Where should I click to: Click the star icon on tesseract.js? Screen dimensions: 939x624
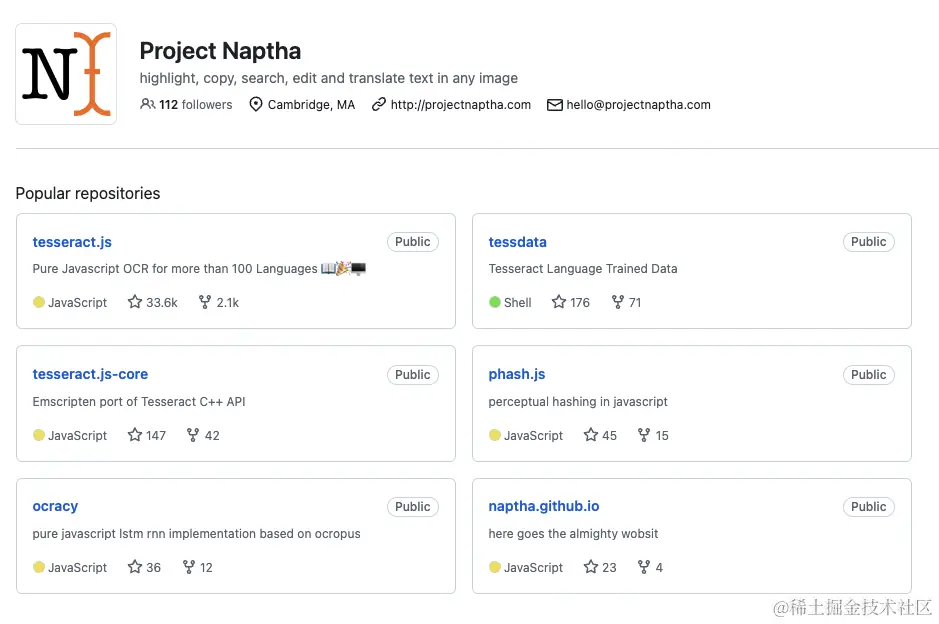point(135,302)
